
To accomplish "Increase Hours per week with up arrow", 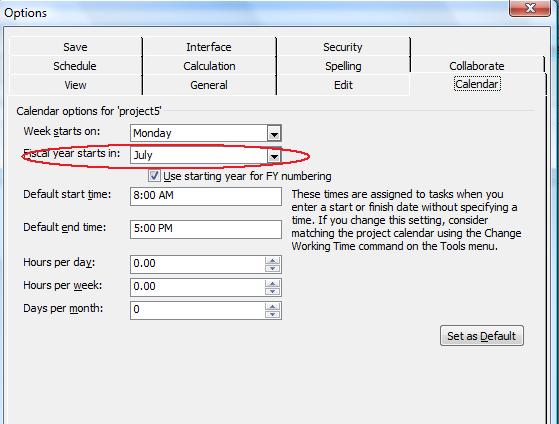I will 273,283.
